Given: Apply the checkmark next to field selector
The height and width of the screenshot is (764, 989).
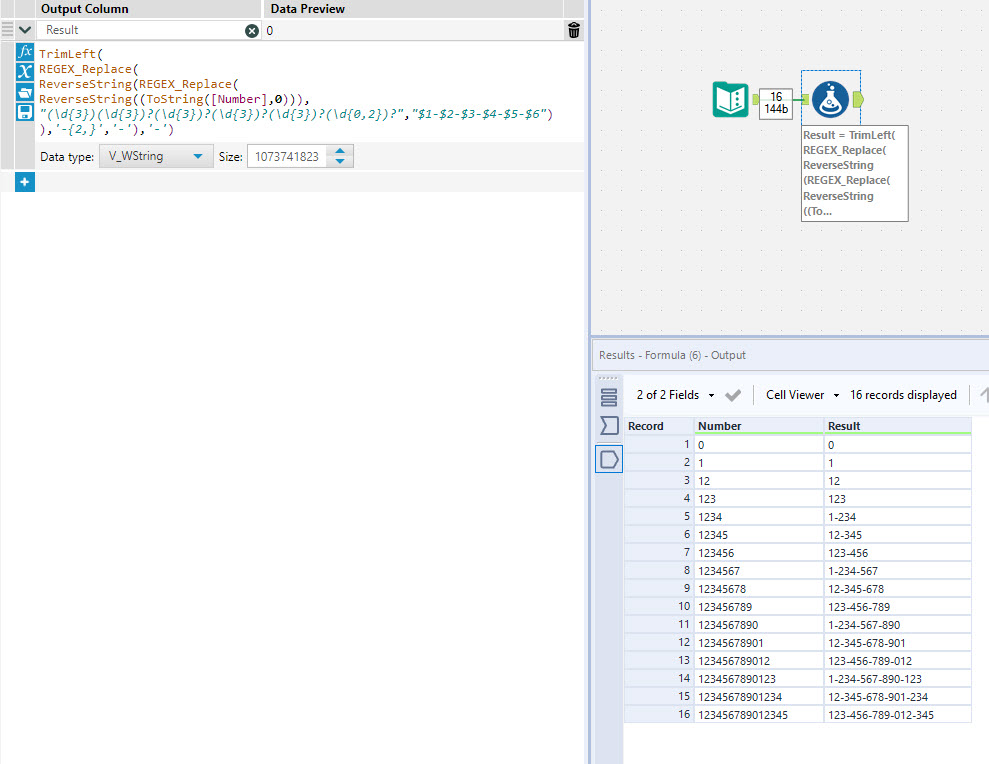Looking at the screenshot, I should pyautogui.click(x=732, y=394).
